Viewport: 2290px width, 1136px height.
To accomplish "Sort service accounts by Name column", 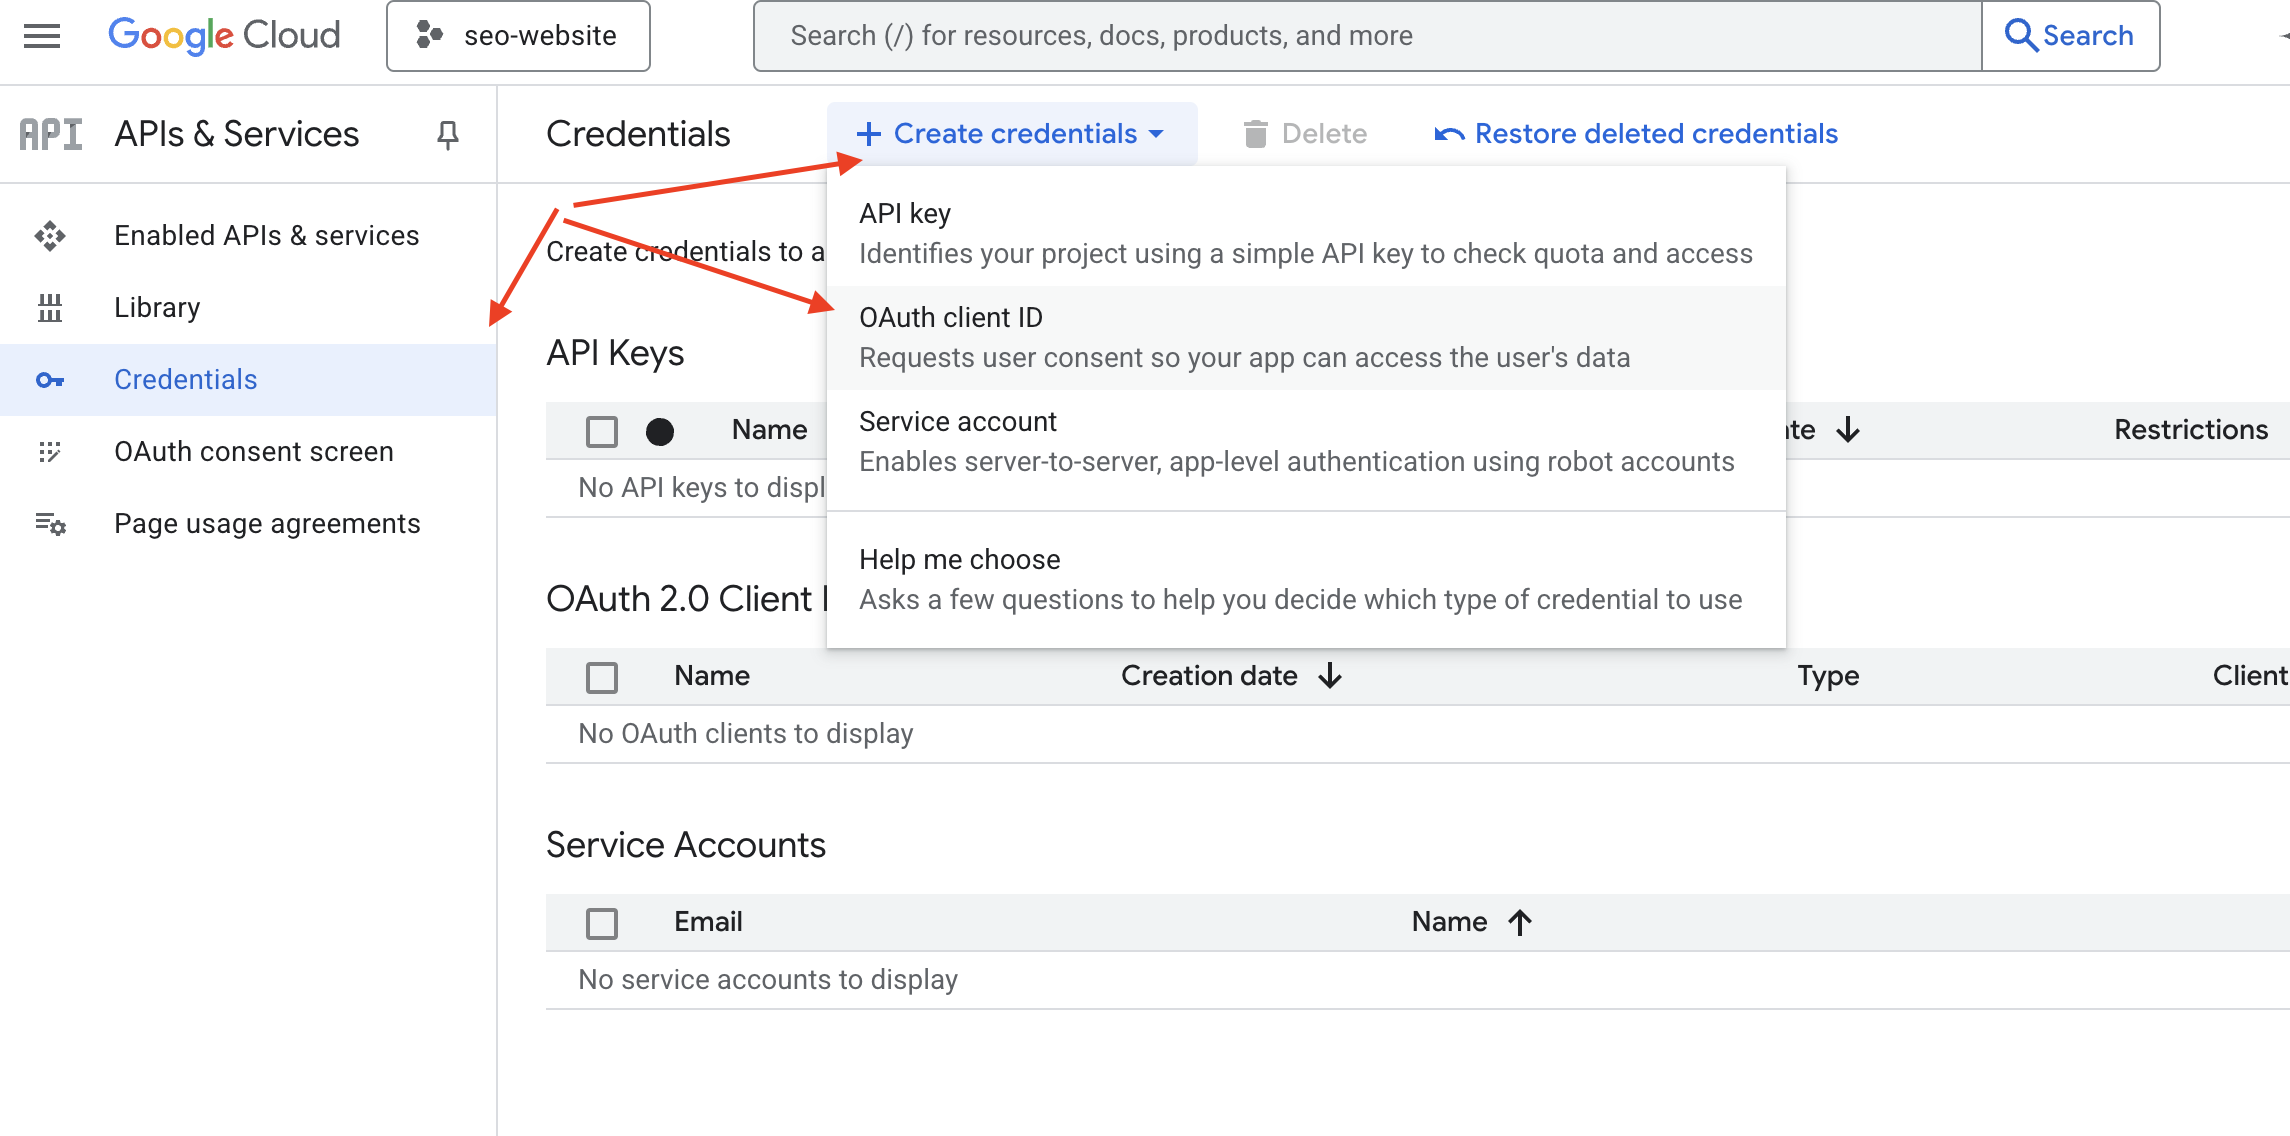I will [1449, 922].
